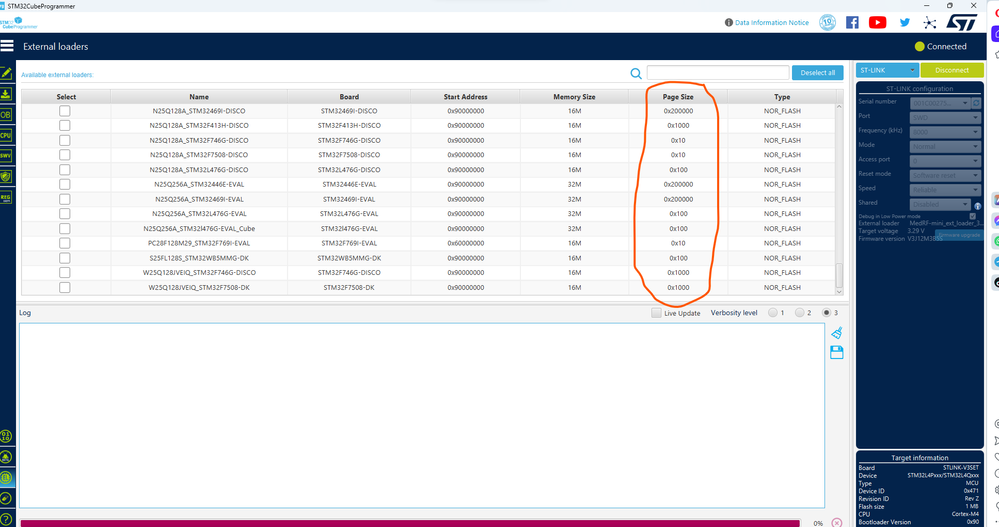Click the progress bar at bottom

pyautogui.click(x=410, y=523)
